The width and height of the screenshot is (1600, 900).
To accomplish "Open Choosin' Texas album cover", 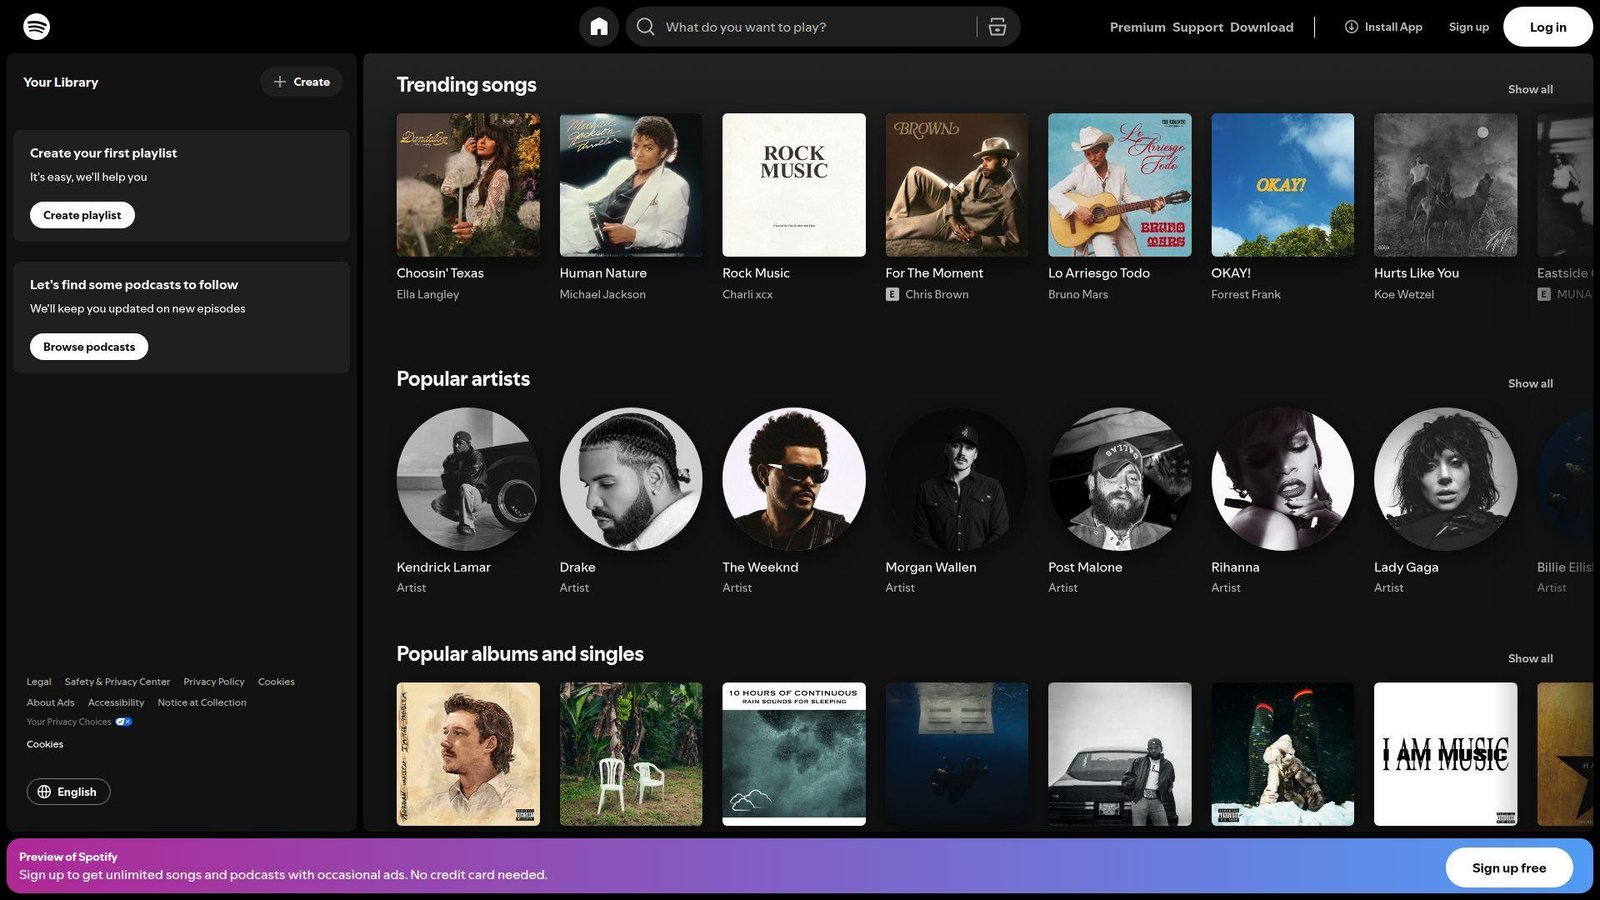I will [x=468, y=185].
